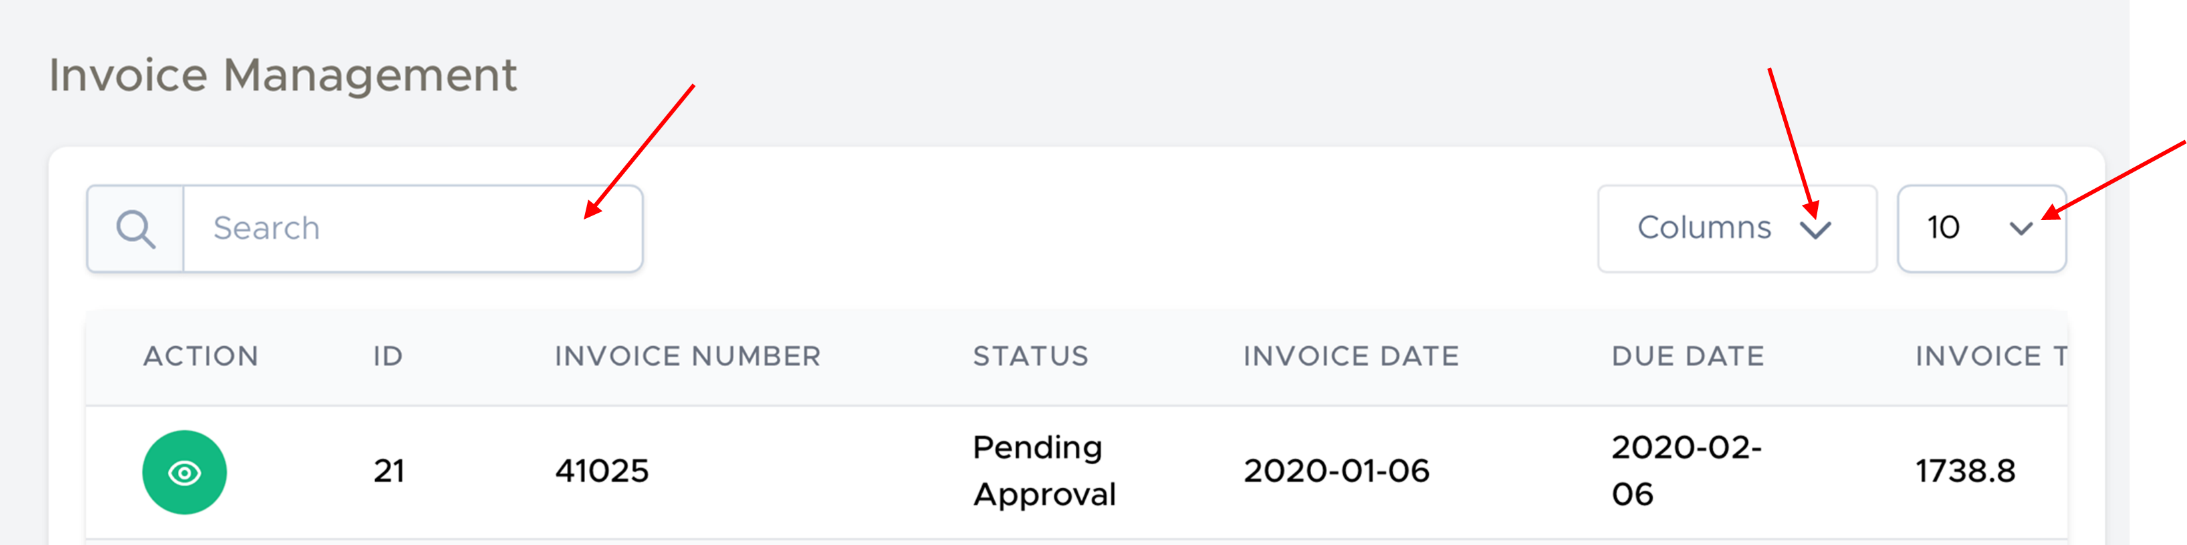Click the truncated Invoice T column header
The height and width of the screenshot is (545, 2187).
tap(1990, 356)
